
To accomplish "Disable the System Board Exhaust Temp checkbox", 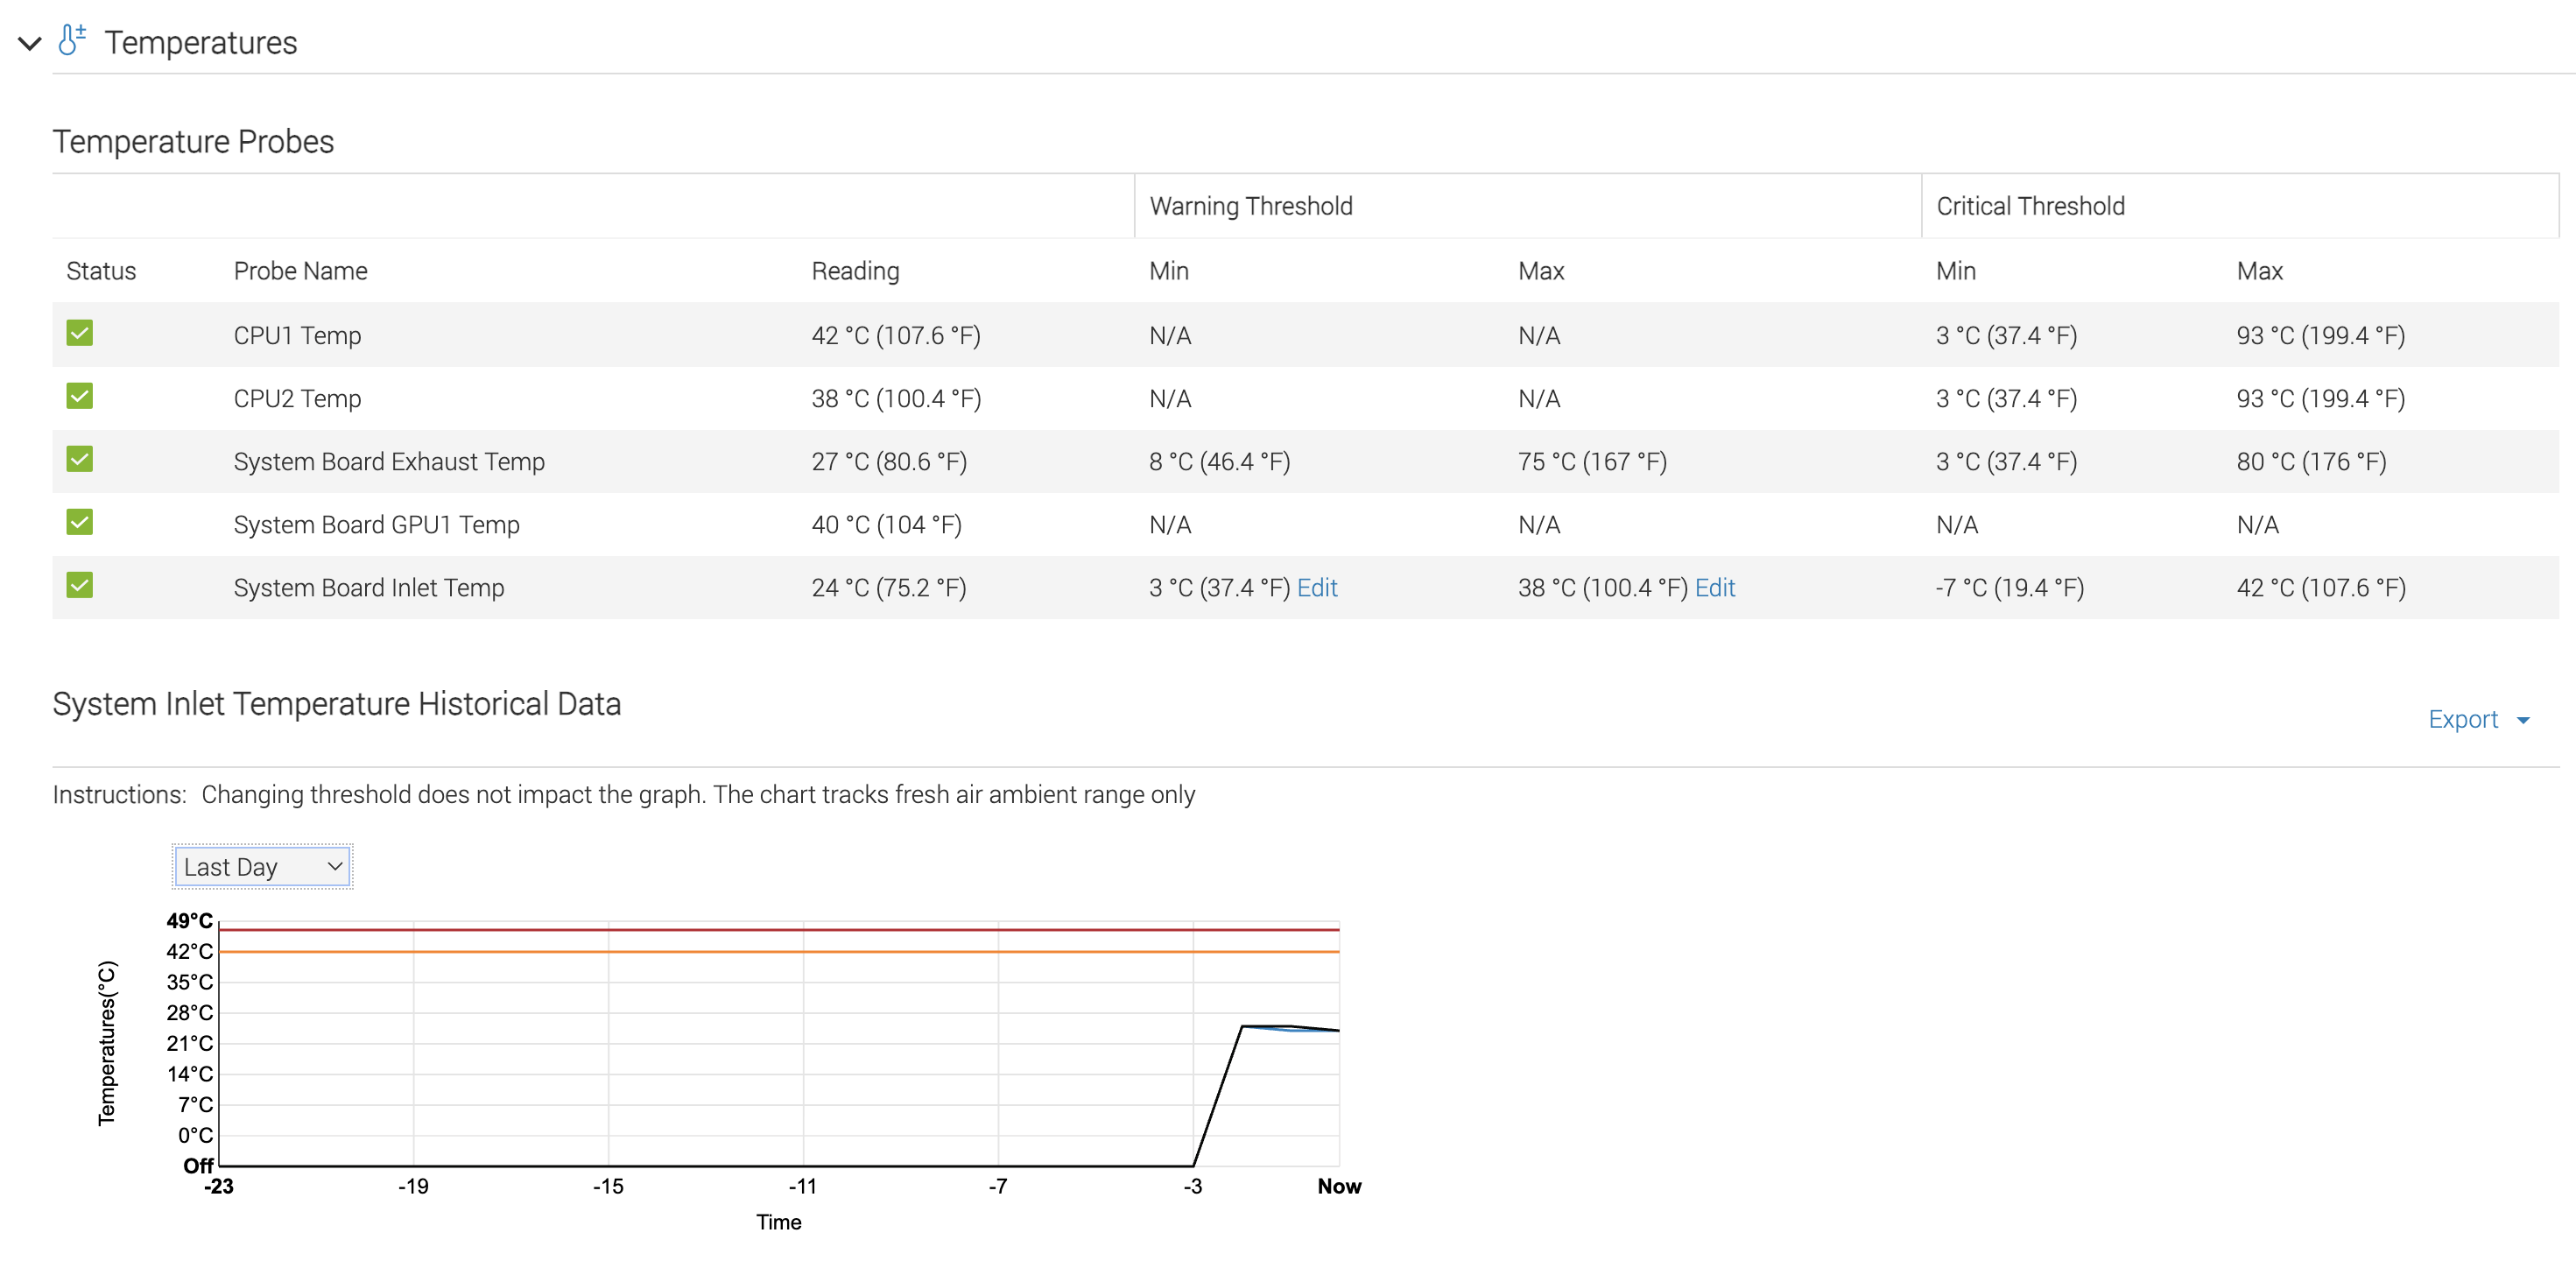I will tap(79, 459).
